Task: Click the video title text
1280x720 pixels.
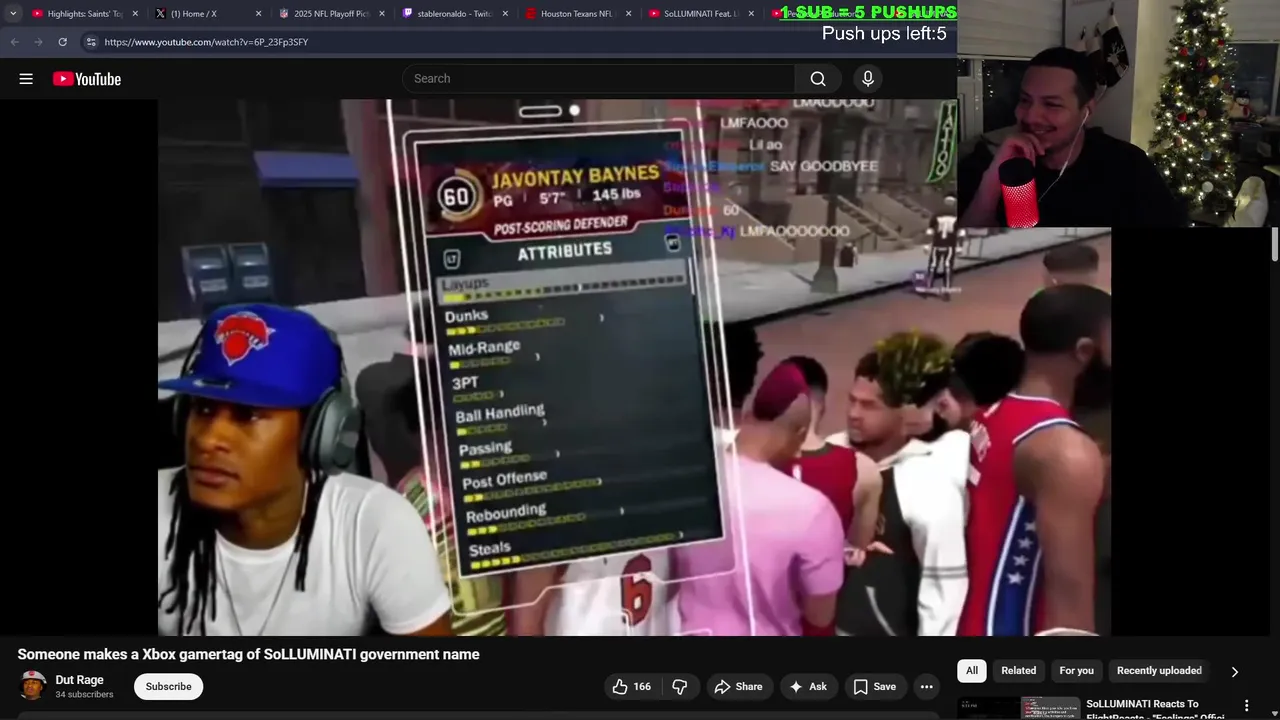Action: tap(248, 654)
